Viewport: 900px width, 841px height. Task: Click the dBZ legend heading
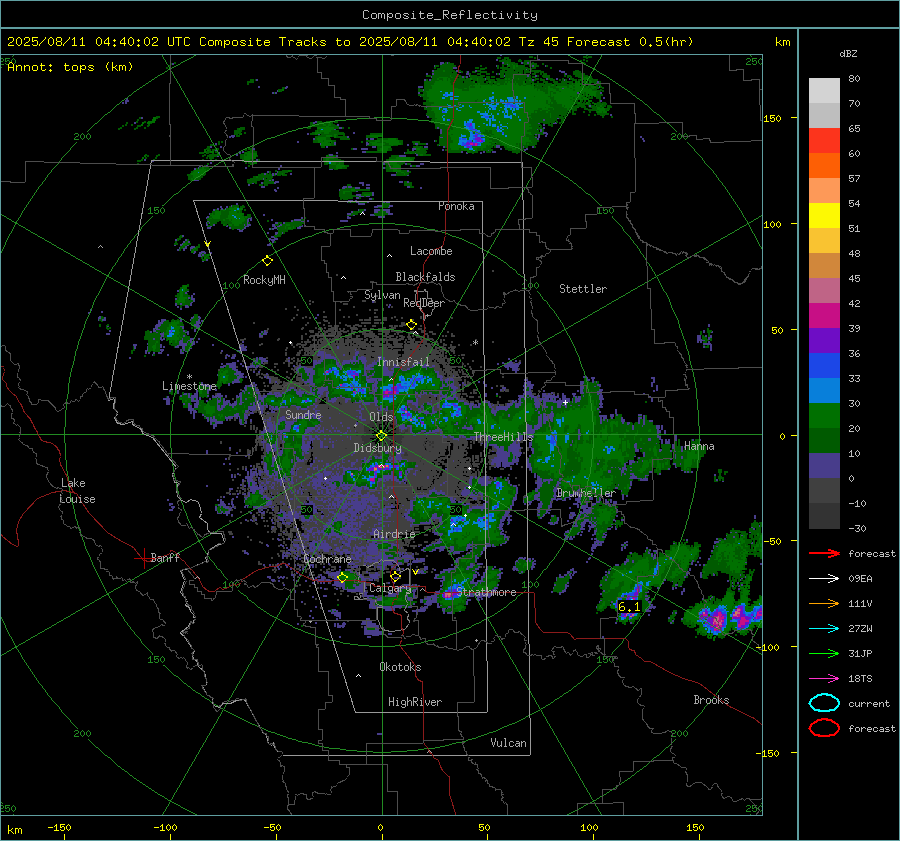click(848, 53)
